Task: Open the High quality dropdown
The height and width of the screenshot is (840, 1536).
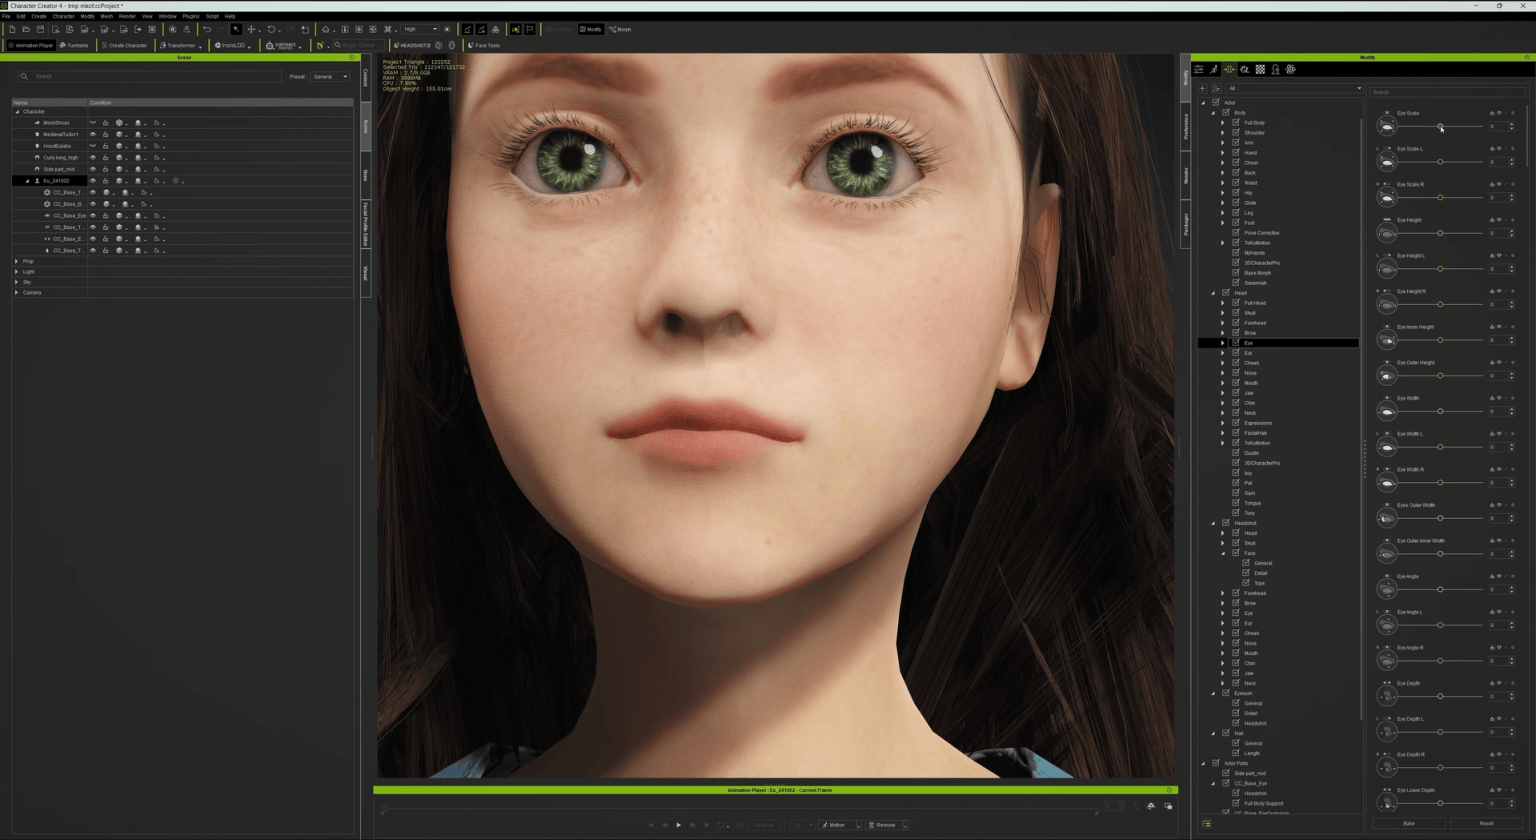Action: 420,29
